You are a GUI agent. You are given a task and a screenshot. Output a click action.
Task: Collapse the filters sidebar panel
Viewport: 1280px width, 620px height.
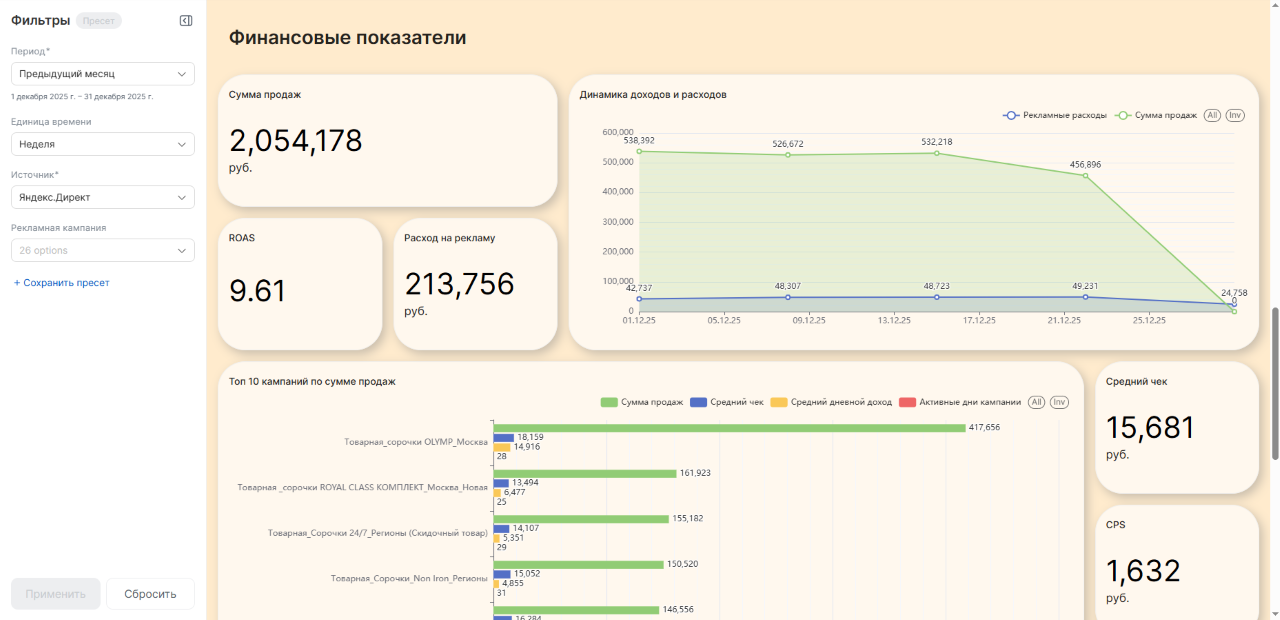click(186, 21)
